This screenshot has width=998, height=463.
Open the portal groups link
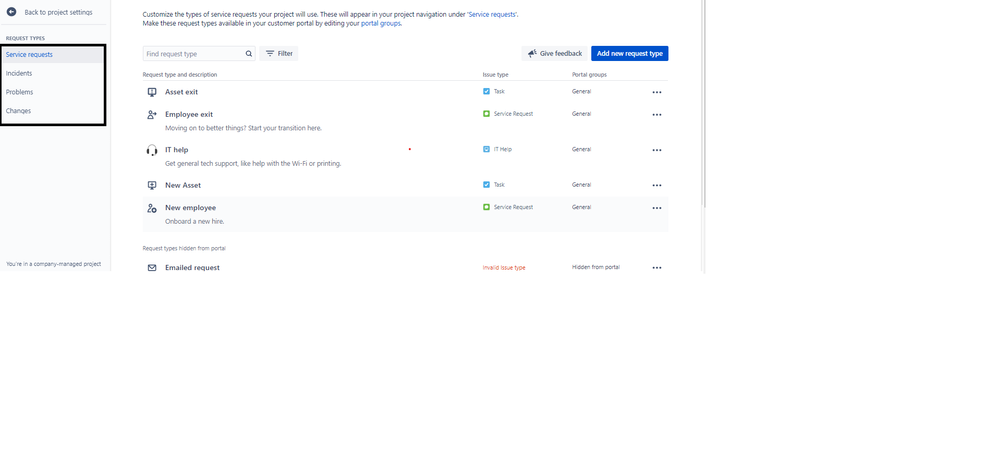[381, 24]
